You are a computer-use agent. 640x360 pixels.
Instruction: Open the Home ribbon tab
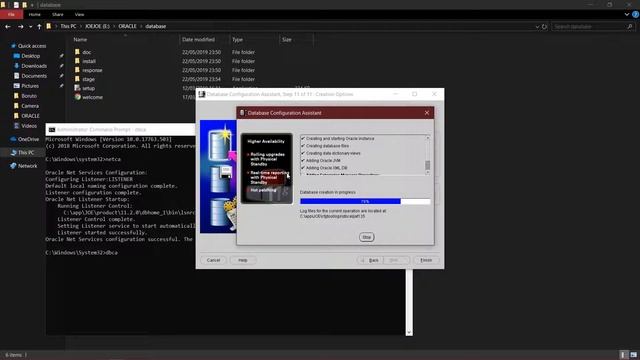[35, 14]
